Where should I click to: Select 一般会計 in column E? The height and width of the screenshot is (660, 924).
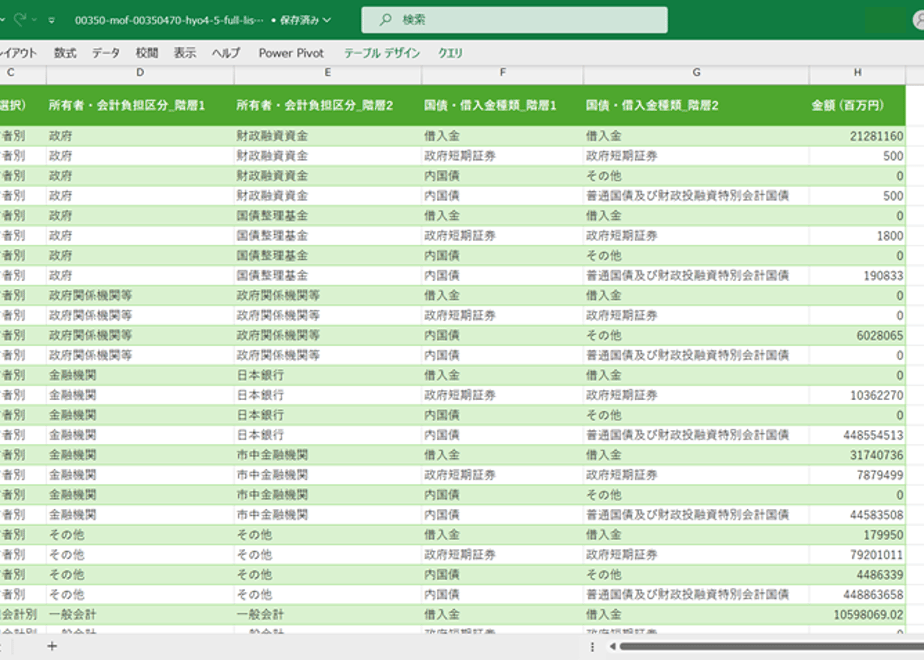[x=328, y=615]
